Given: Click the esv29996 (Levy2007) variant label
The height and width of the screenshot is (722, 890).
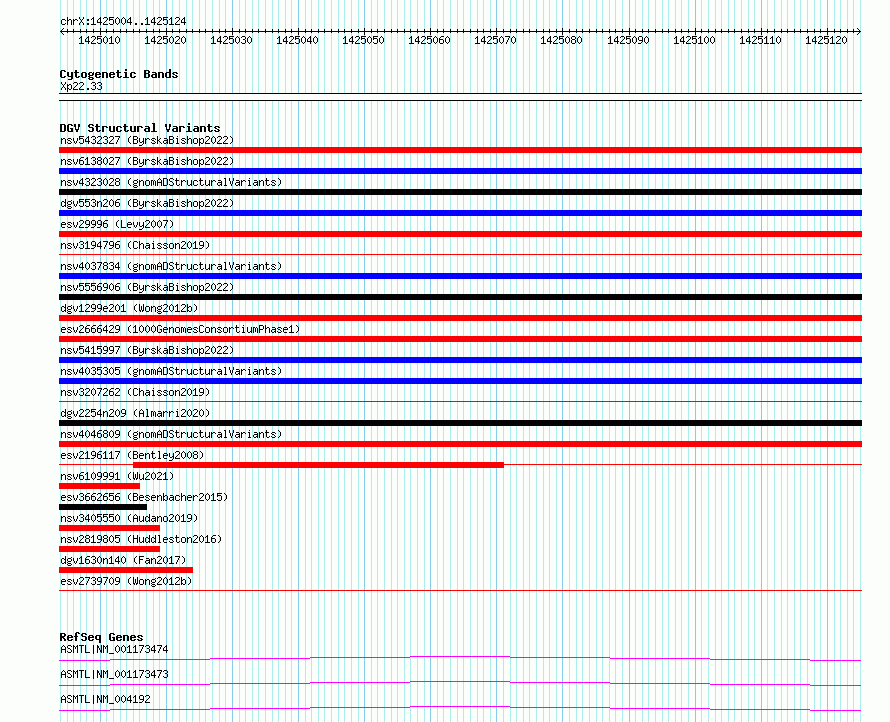Looking at the screenshot, I should [x=117, y=224].
